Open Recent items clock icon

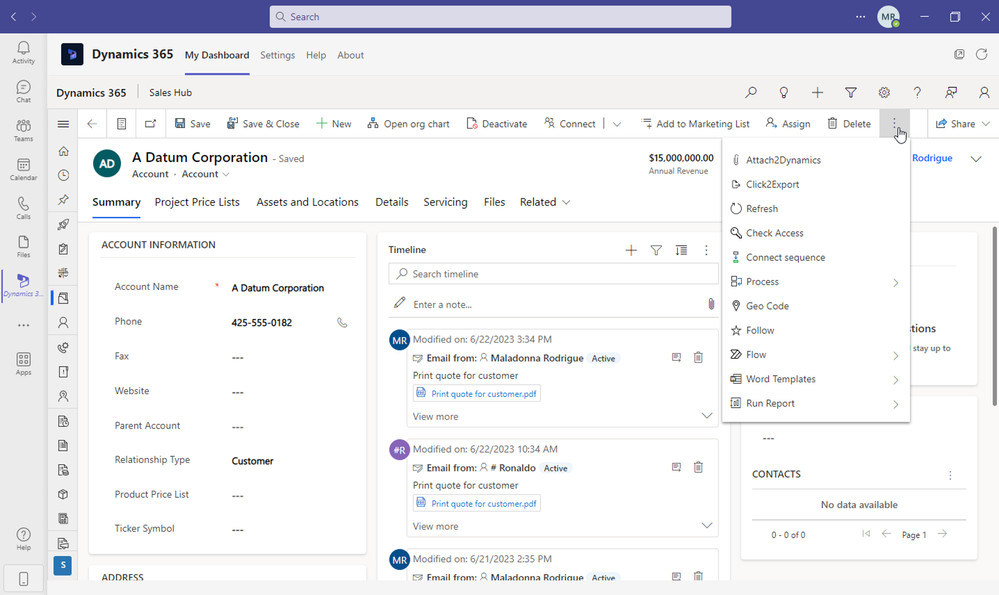63,175
